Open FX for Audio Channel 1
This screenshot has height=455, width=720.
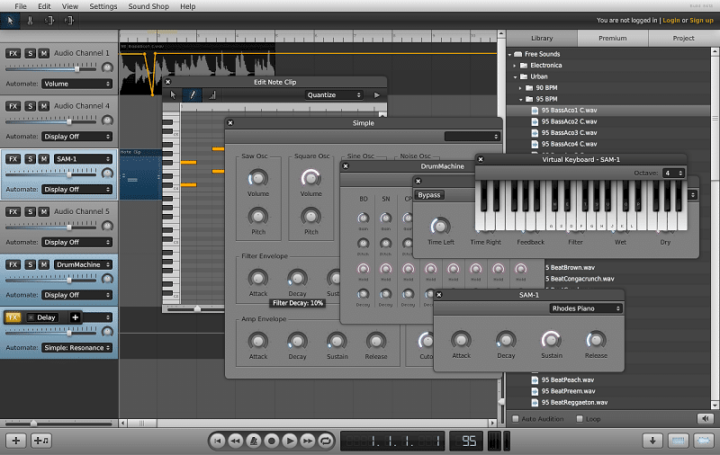click(x=13, y=52)
